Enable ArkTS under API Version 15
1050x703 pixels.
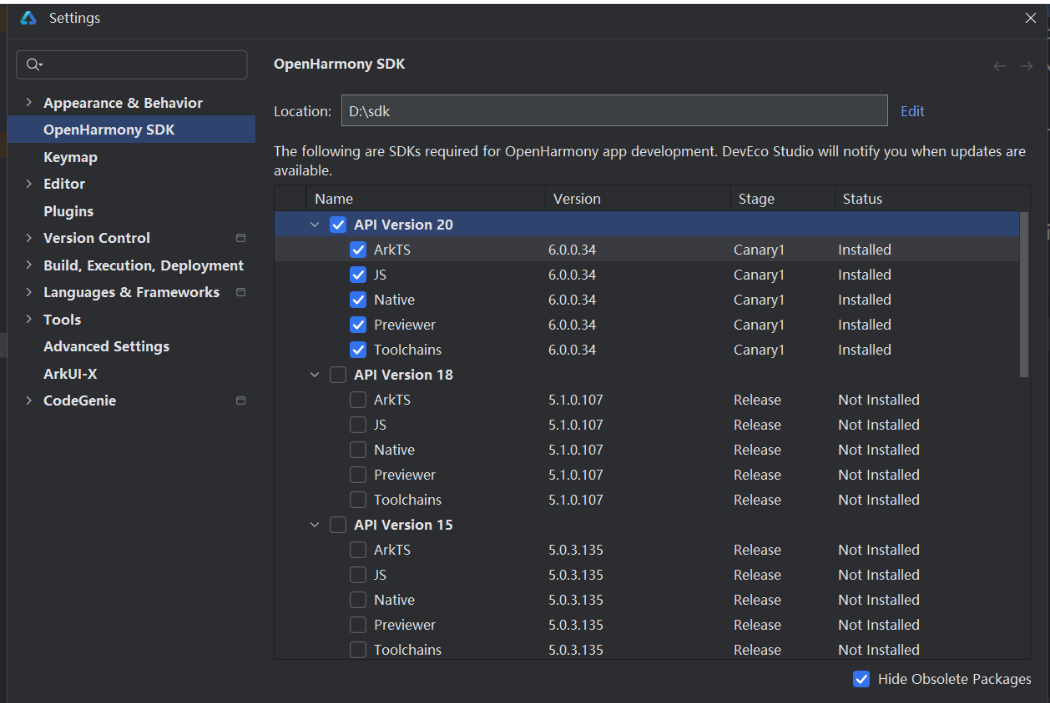click(358, 550)
